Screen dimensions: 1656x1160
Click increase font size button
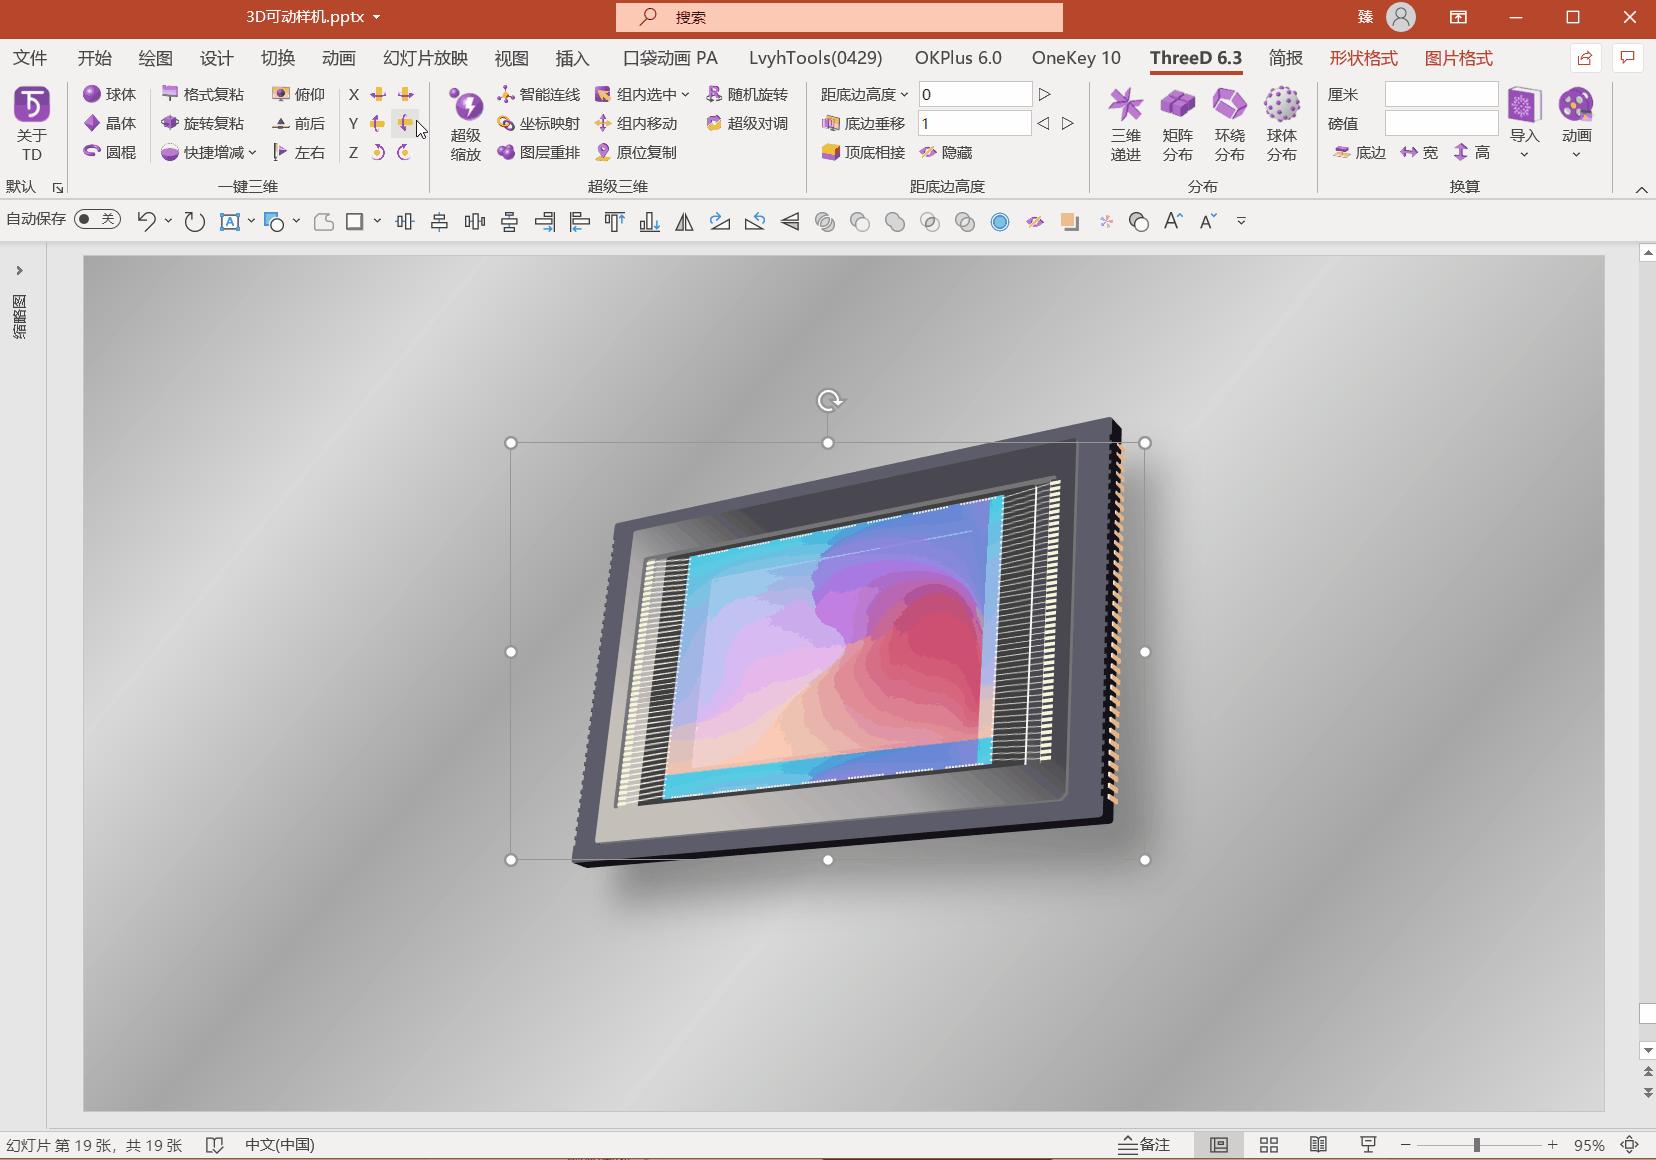point(1173,221)
